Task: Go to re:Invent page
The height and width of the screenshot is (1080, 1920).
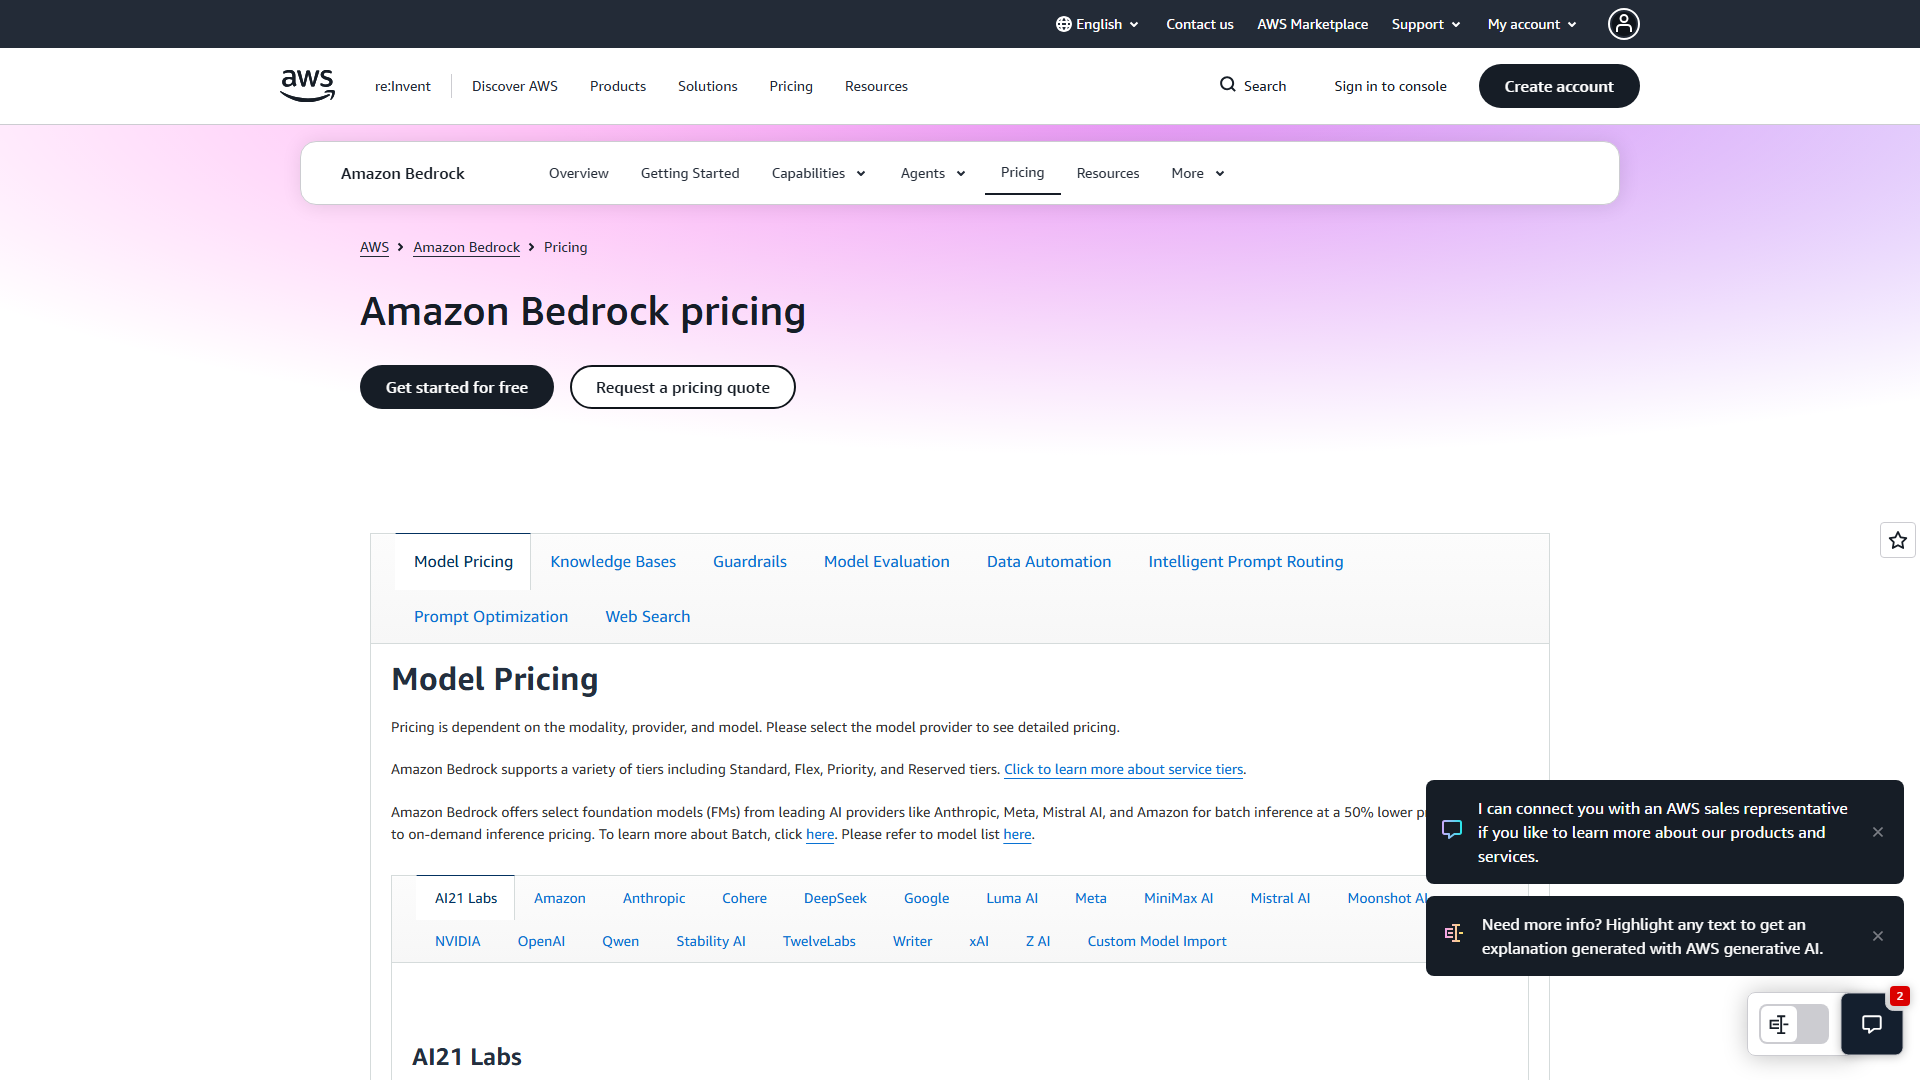Action: [402, 86]
